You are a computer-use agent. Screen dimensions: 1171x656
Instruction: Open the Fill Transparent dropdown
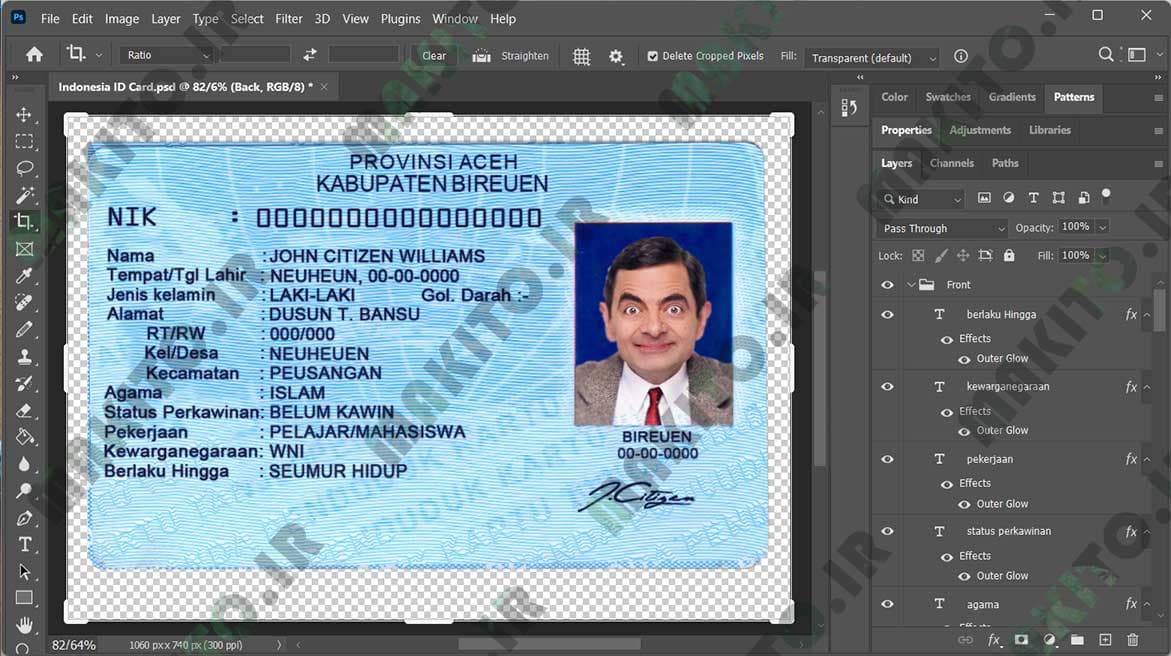click(x=873, y=58)
